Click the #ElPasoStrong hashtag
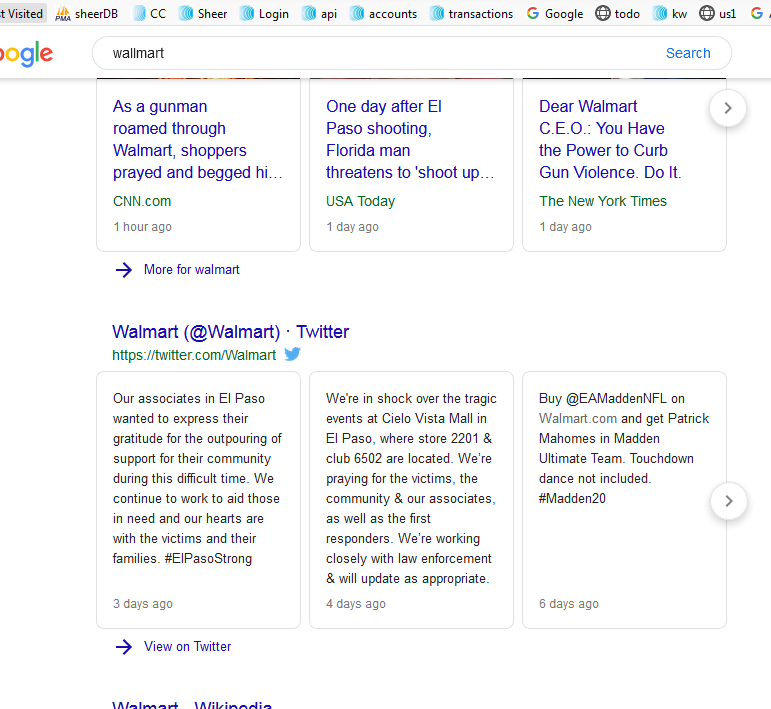Image resolution: width=771 pixels, height=709 pixels. (208, 559)
